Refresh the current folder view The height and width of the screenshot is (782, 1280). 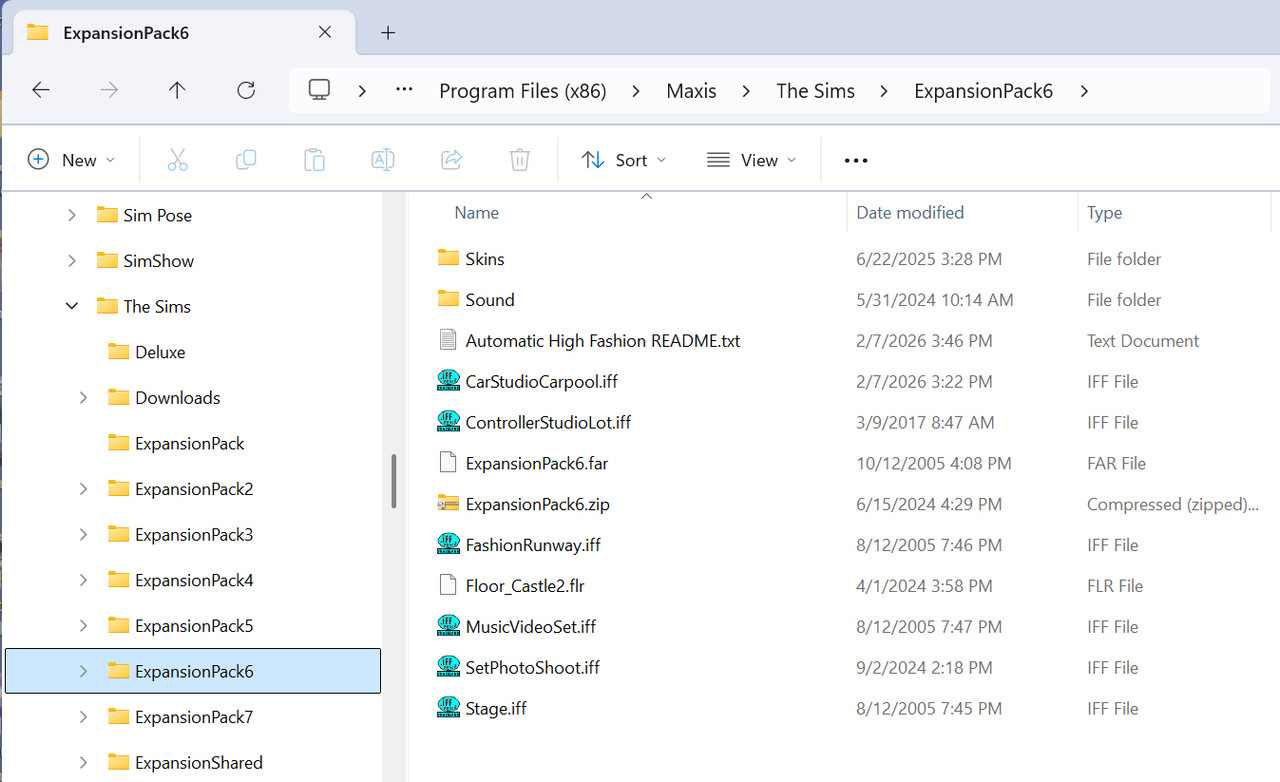tap(246, 90)
